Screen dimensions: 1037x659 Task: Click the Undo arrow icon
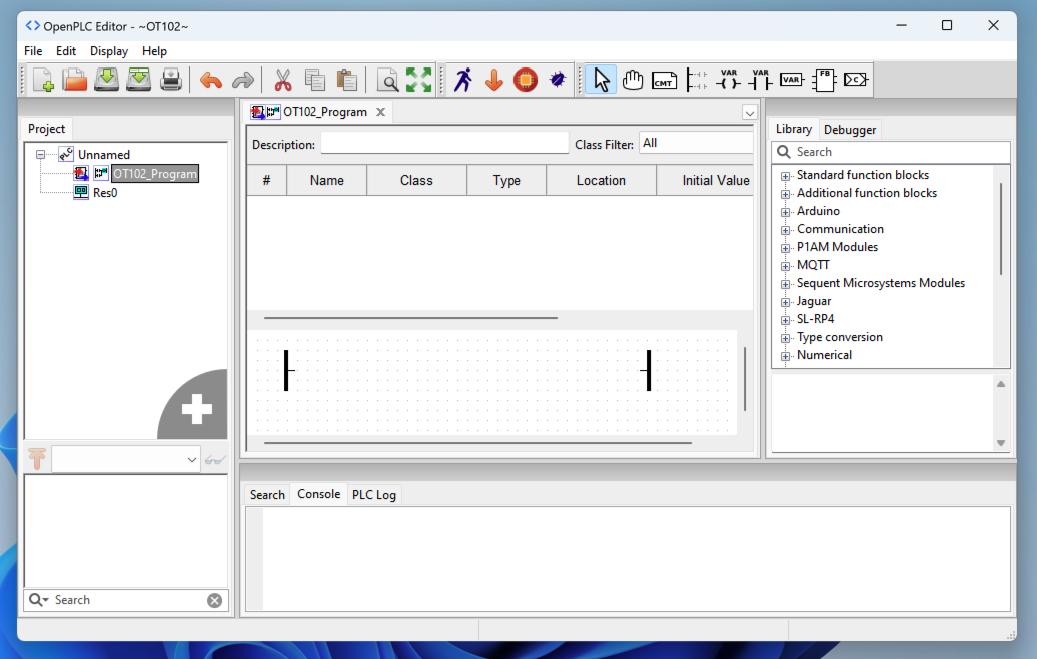[x=210, y=80]
